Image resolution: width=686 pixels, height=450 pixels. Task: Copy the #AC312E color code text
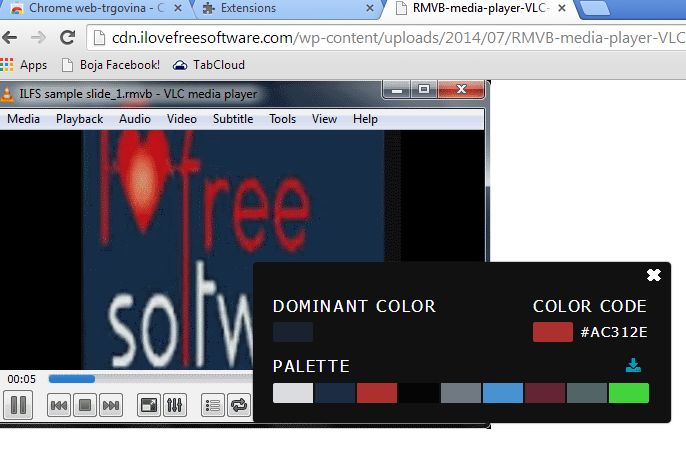click(614, 332)
